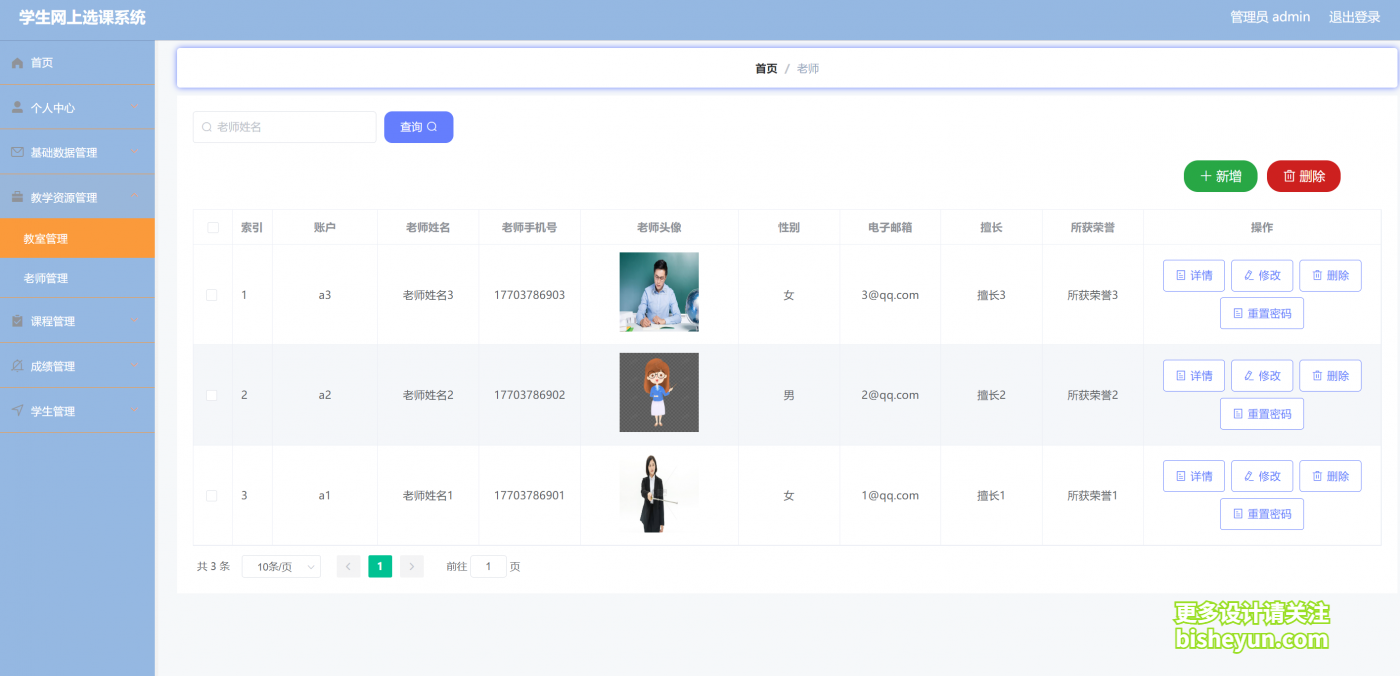Select page 1 in pagination
Viewport: 1400px width, 676px height.
pos(380,566)
